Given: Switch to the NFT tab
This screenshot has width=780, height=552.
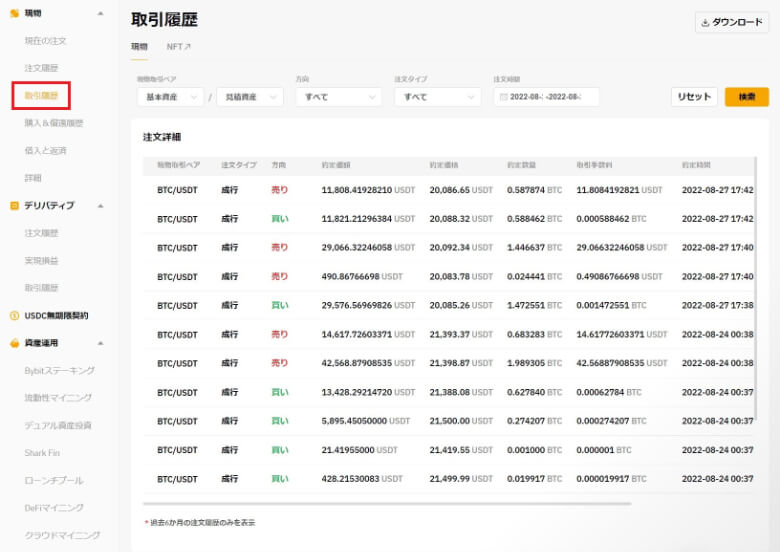Looking at the screenshot, I should pyautogui.click(x=178, y=46).
